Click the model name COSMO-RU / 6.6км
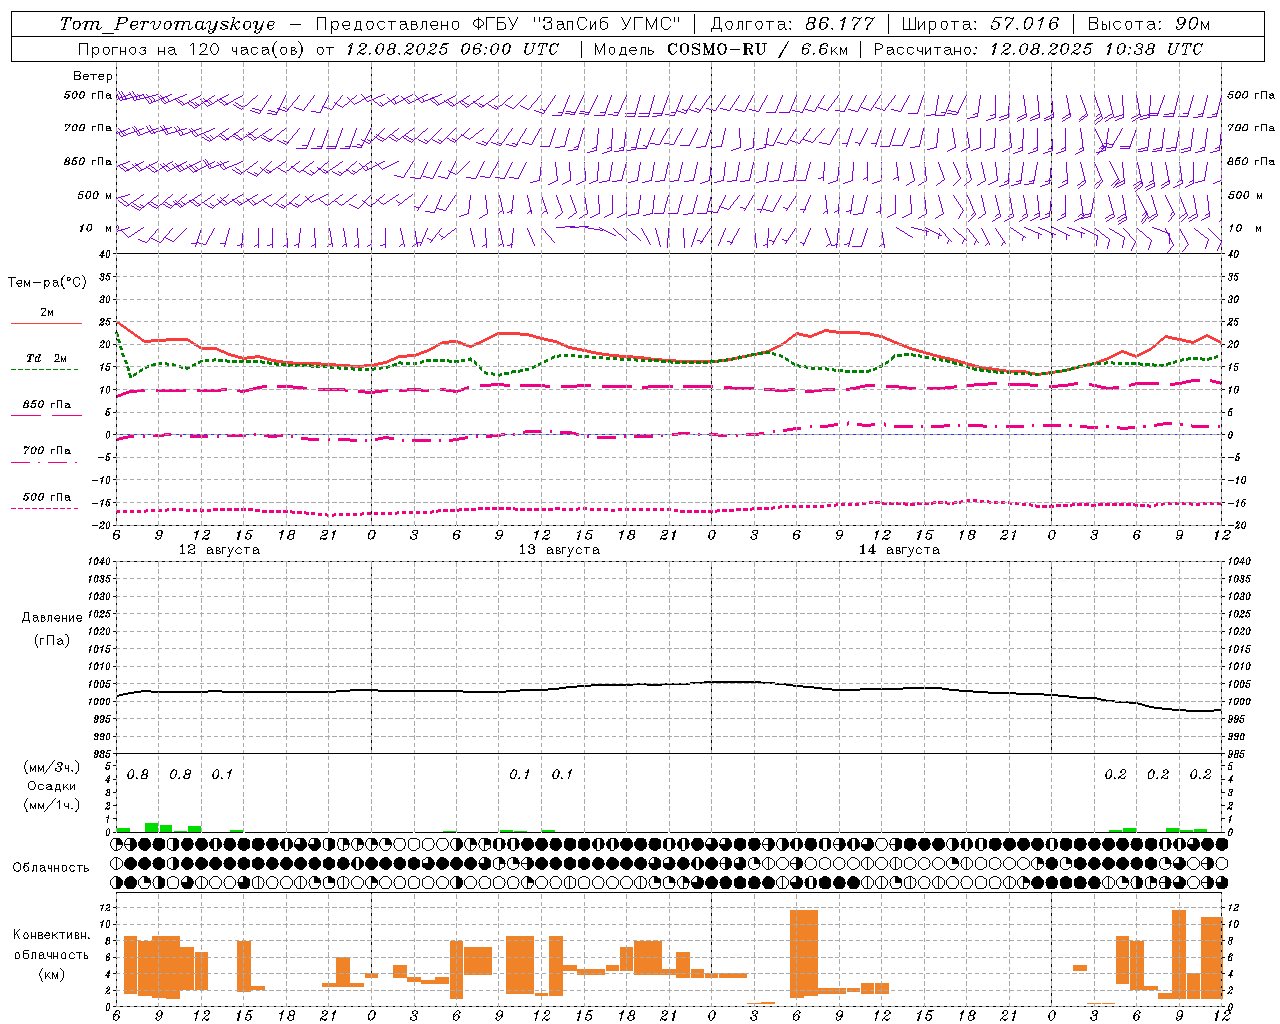The height and width of the screenshot is (1024, 1280). tap(758, 49)
